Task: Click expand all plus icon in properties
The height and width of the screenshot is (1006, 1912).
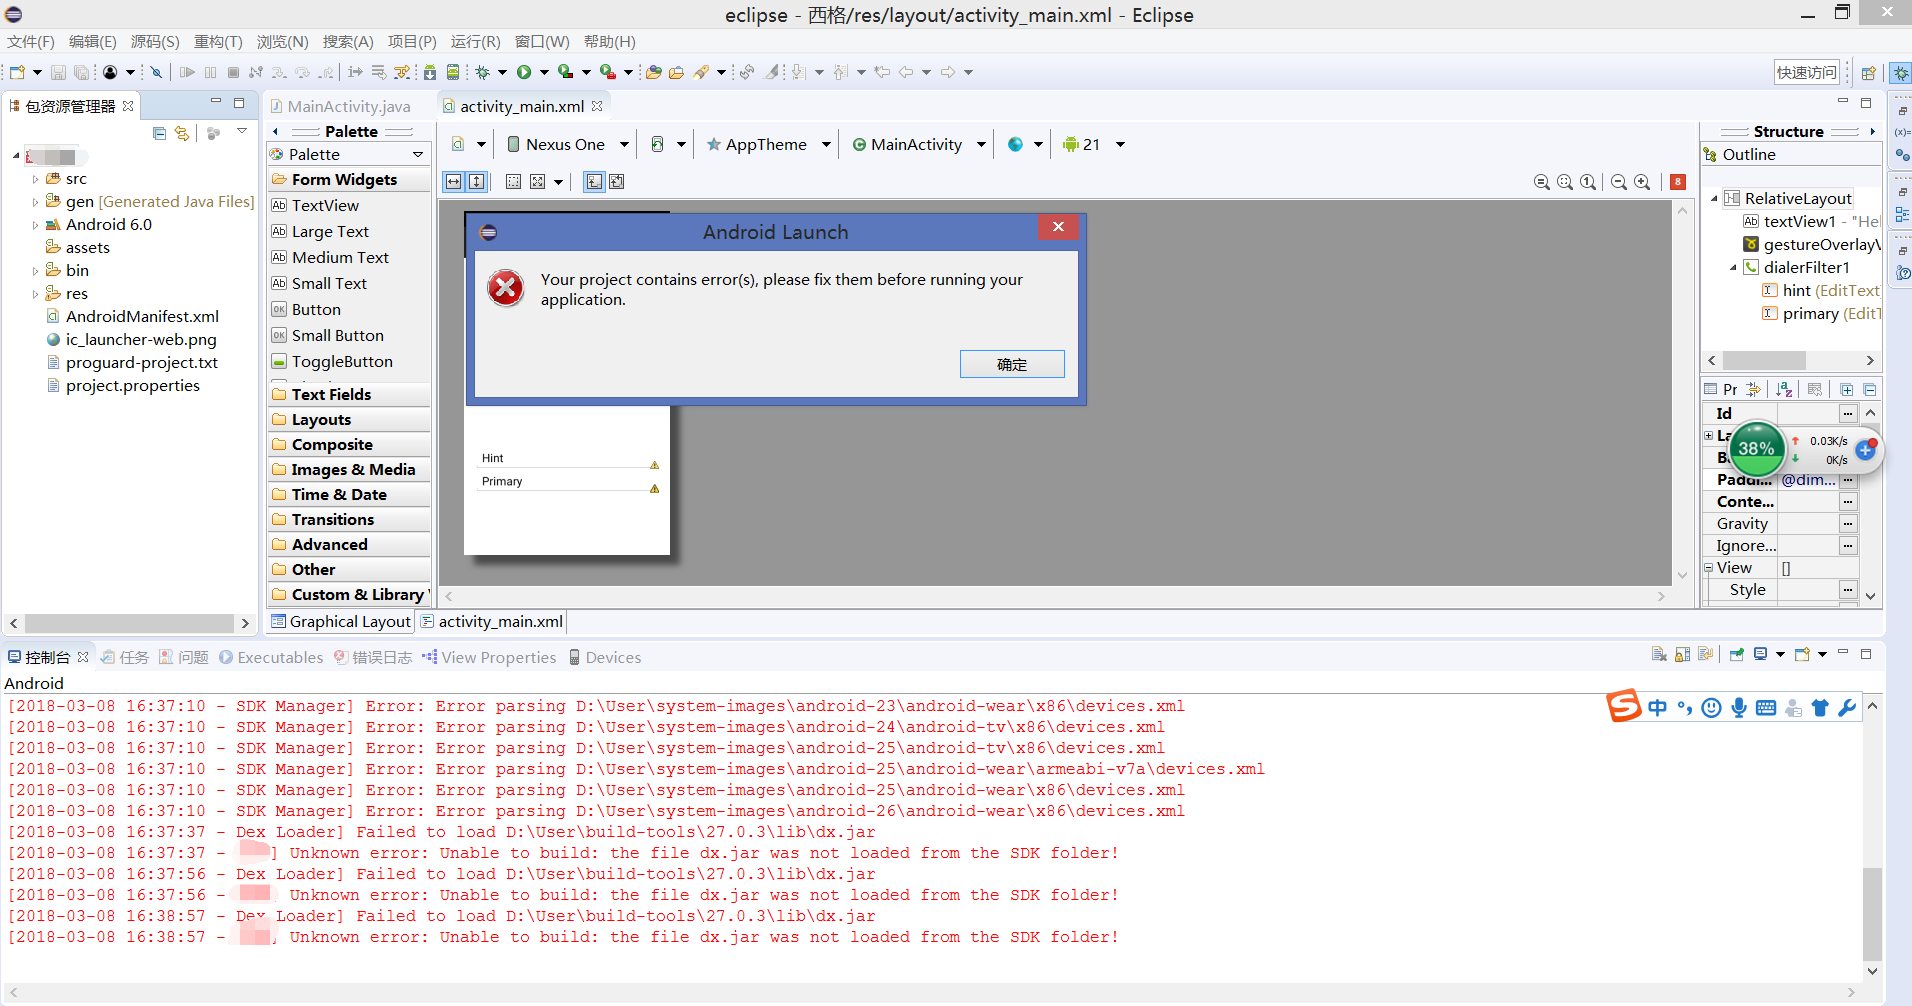Action: point(1846,389)
